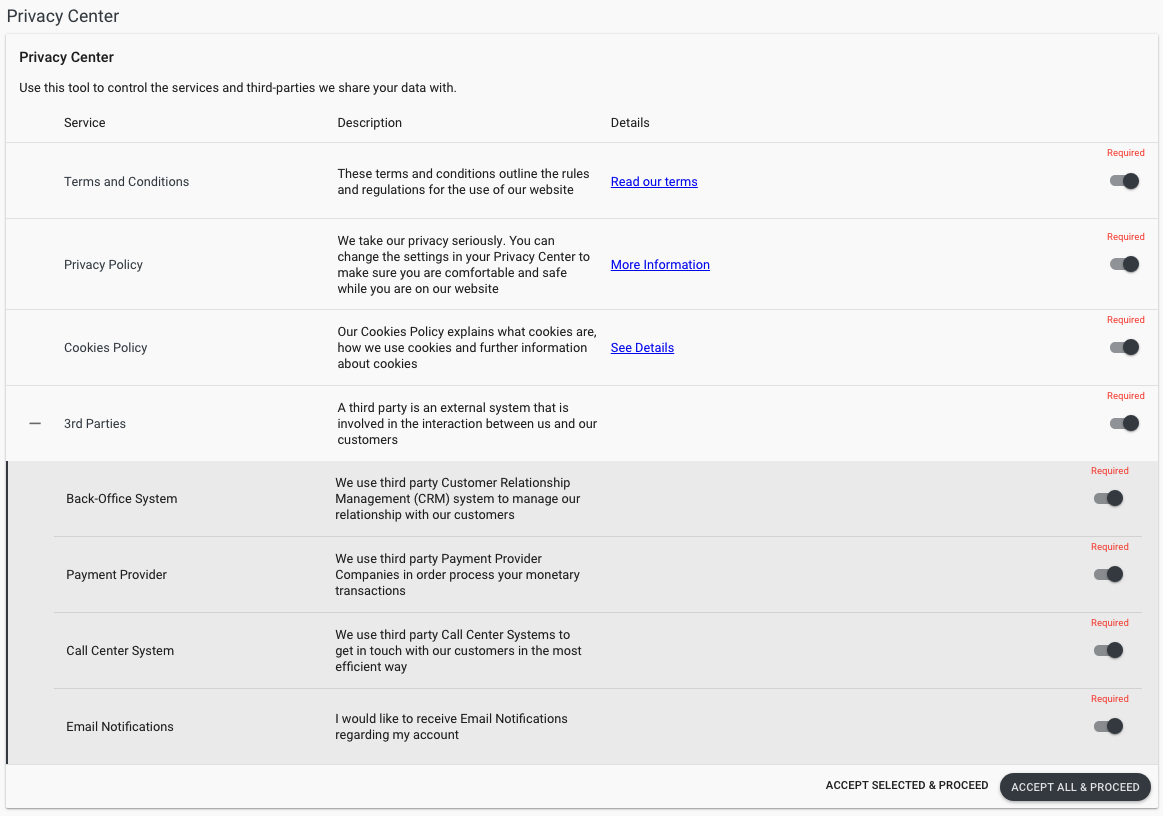Click the 'Use this tool to control' intro text

(237, 88)
